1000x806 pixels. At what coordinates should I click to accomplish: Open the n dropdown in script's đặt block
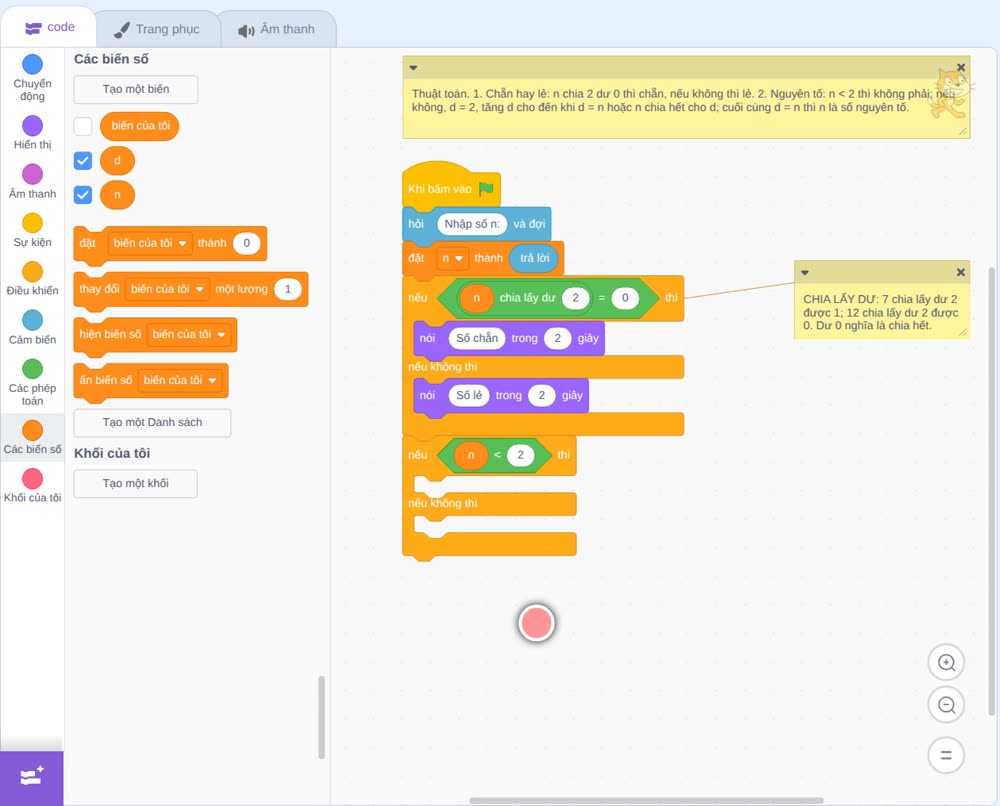click(452, 258)
